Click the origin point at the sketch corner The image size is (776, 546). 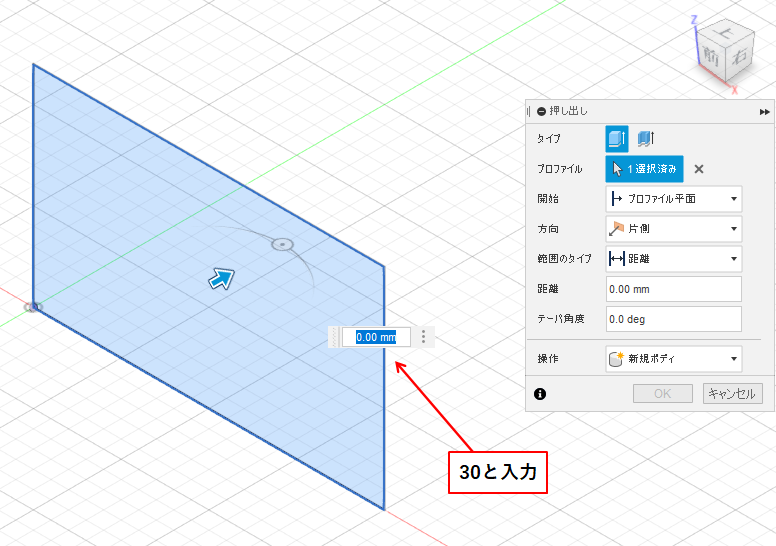click(33, 307)
